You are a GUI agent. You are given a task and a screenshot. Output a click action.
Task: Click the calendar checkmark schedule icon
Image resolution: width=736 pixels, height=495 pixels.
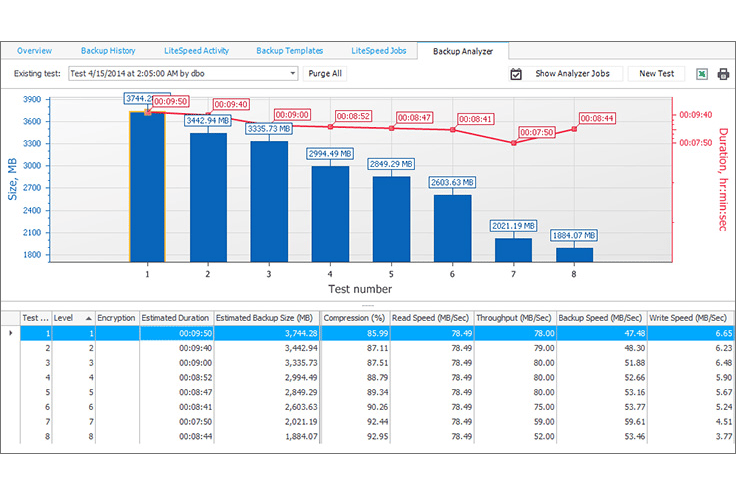pyautogui.click(x=516, y=74)
